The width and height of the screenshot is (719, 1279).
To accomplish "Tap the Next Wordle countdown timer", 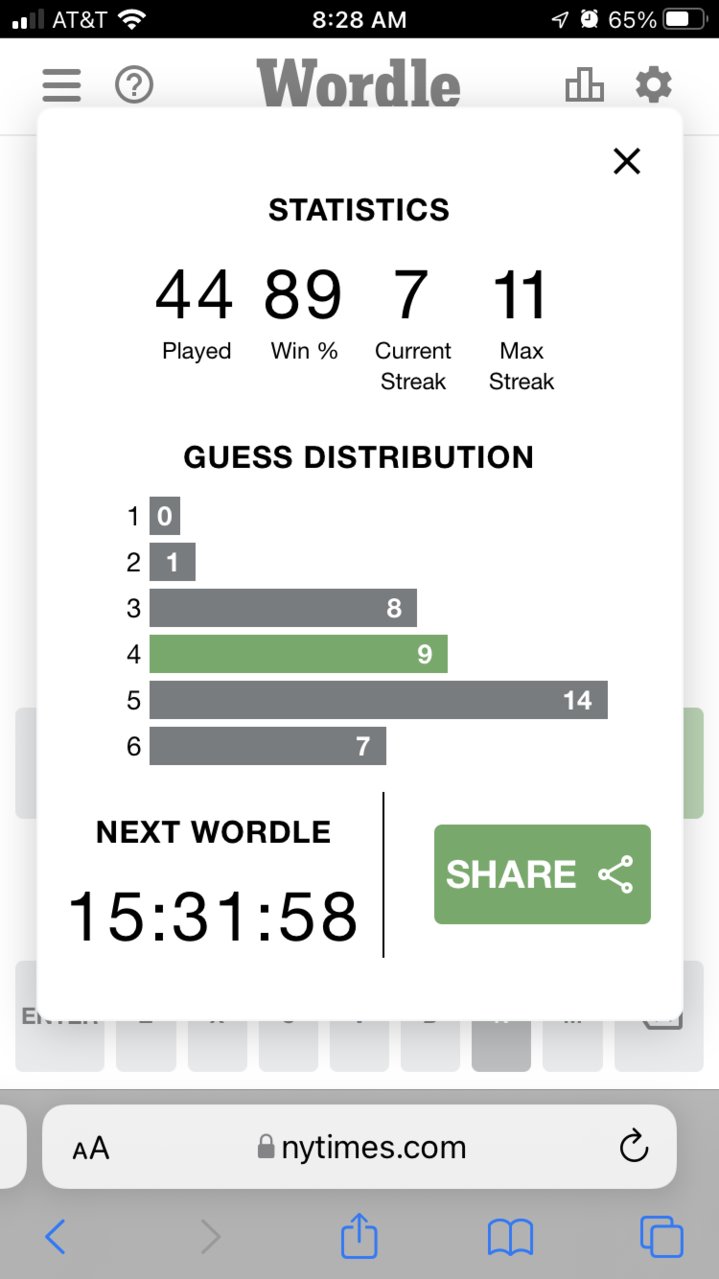I will tap(213, 917).
